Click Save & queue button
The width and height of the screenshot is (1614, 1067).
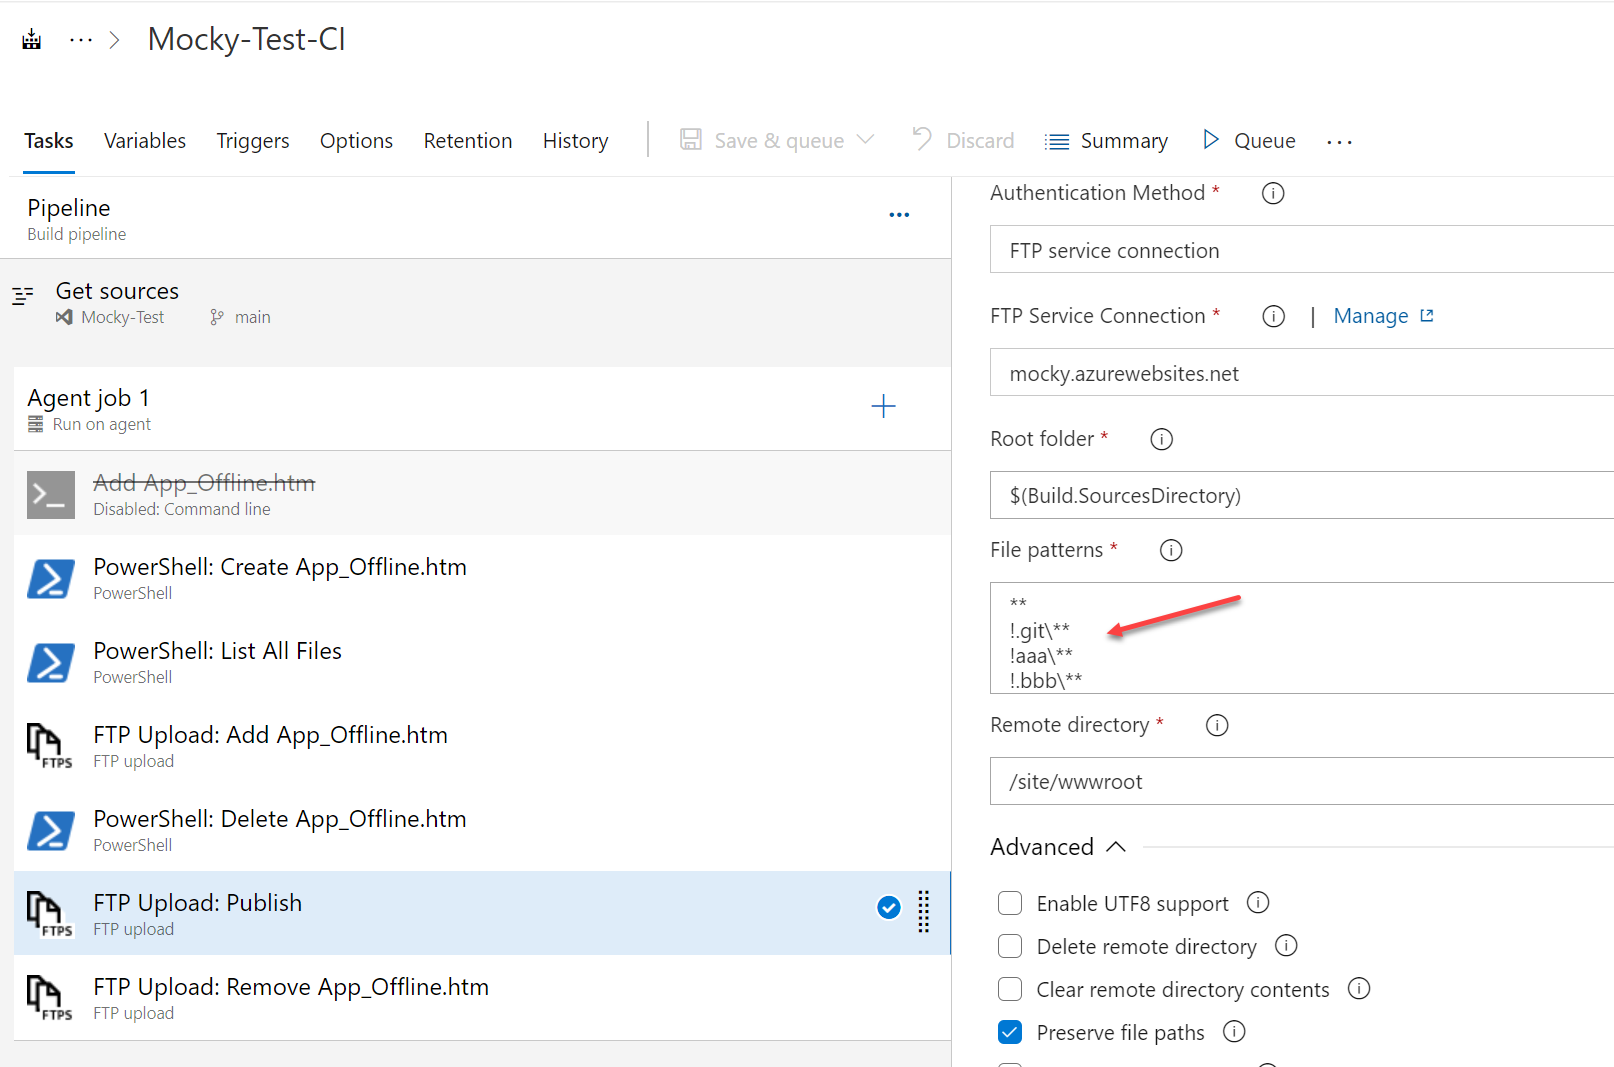coord(762,141)
